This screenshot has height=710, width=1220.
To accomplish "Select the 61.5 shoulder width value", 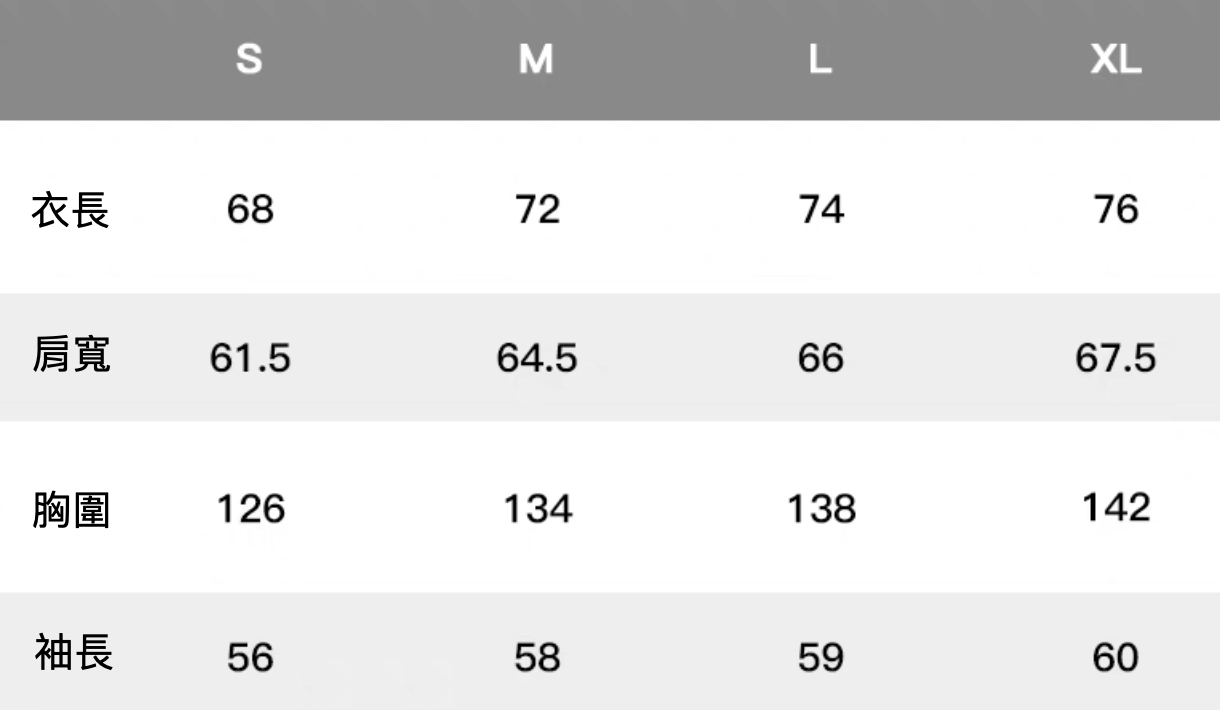I will click(x=250, y=358).
